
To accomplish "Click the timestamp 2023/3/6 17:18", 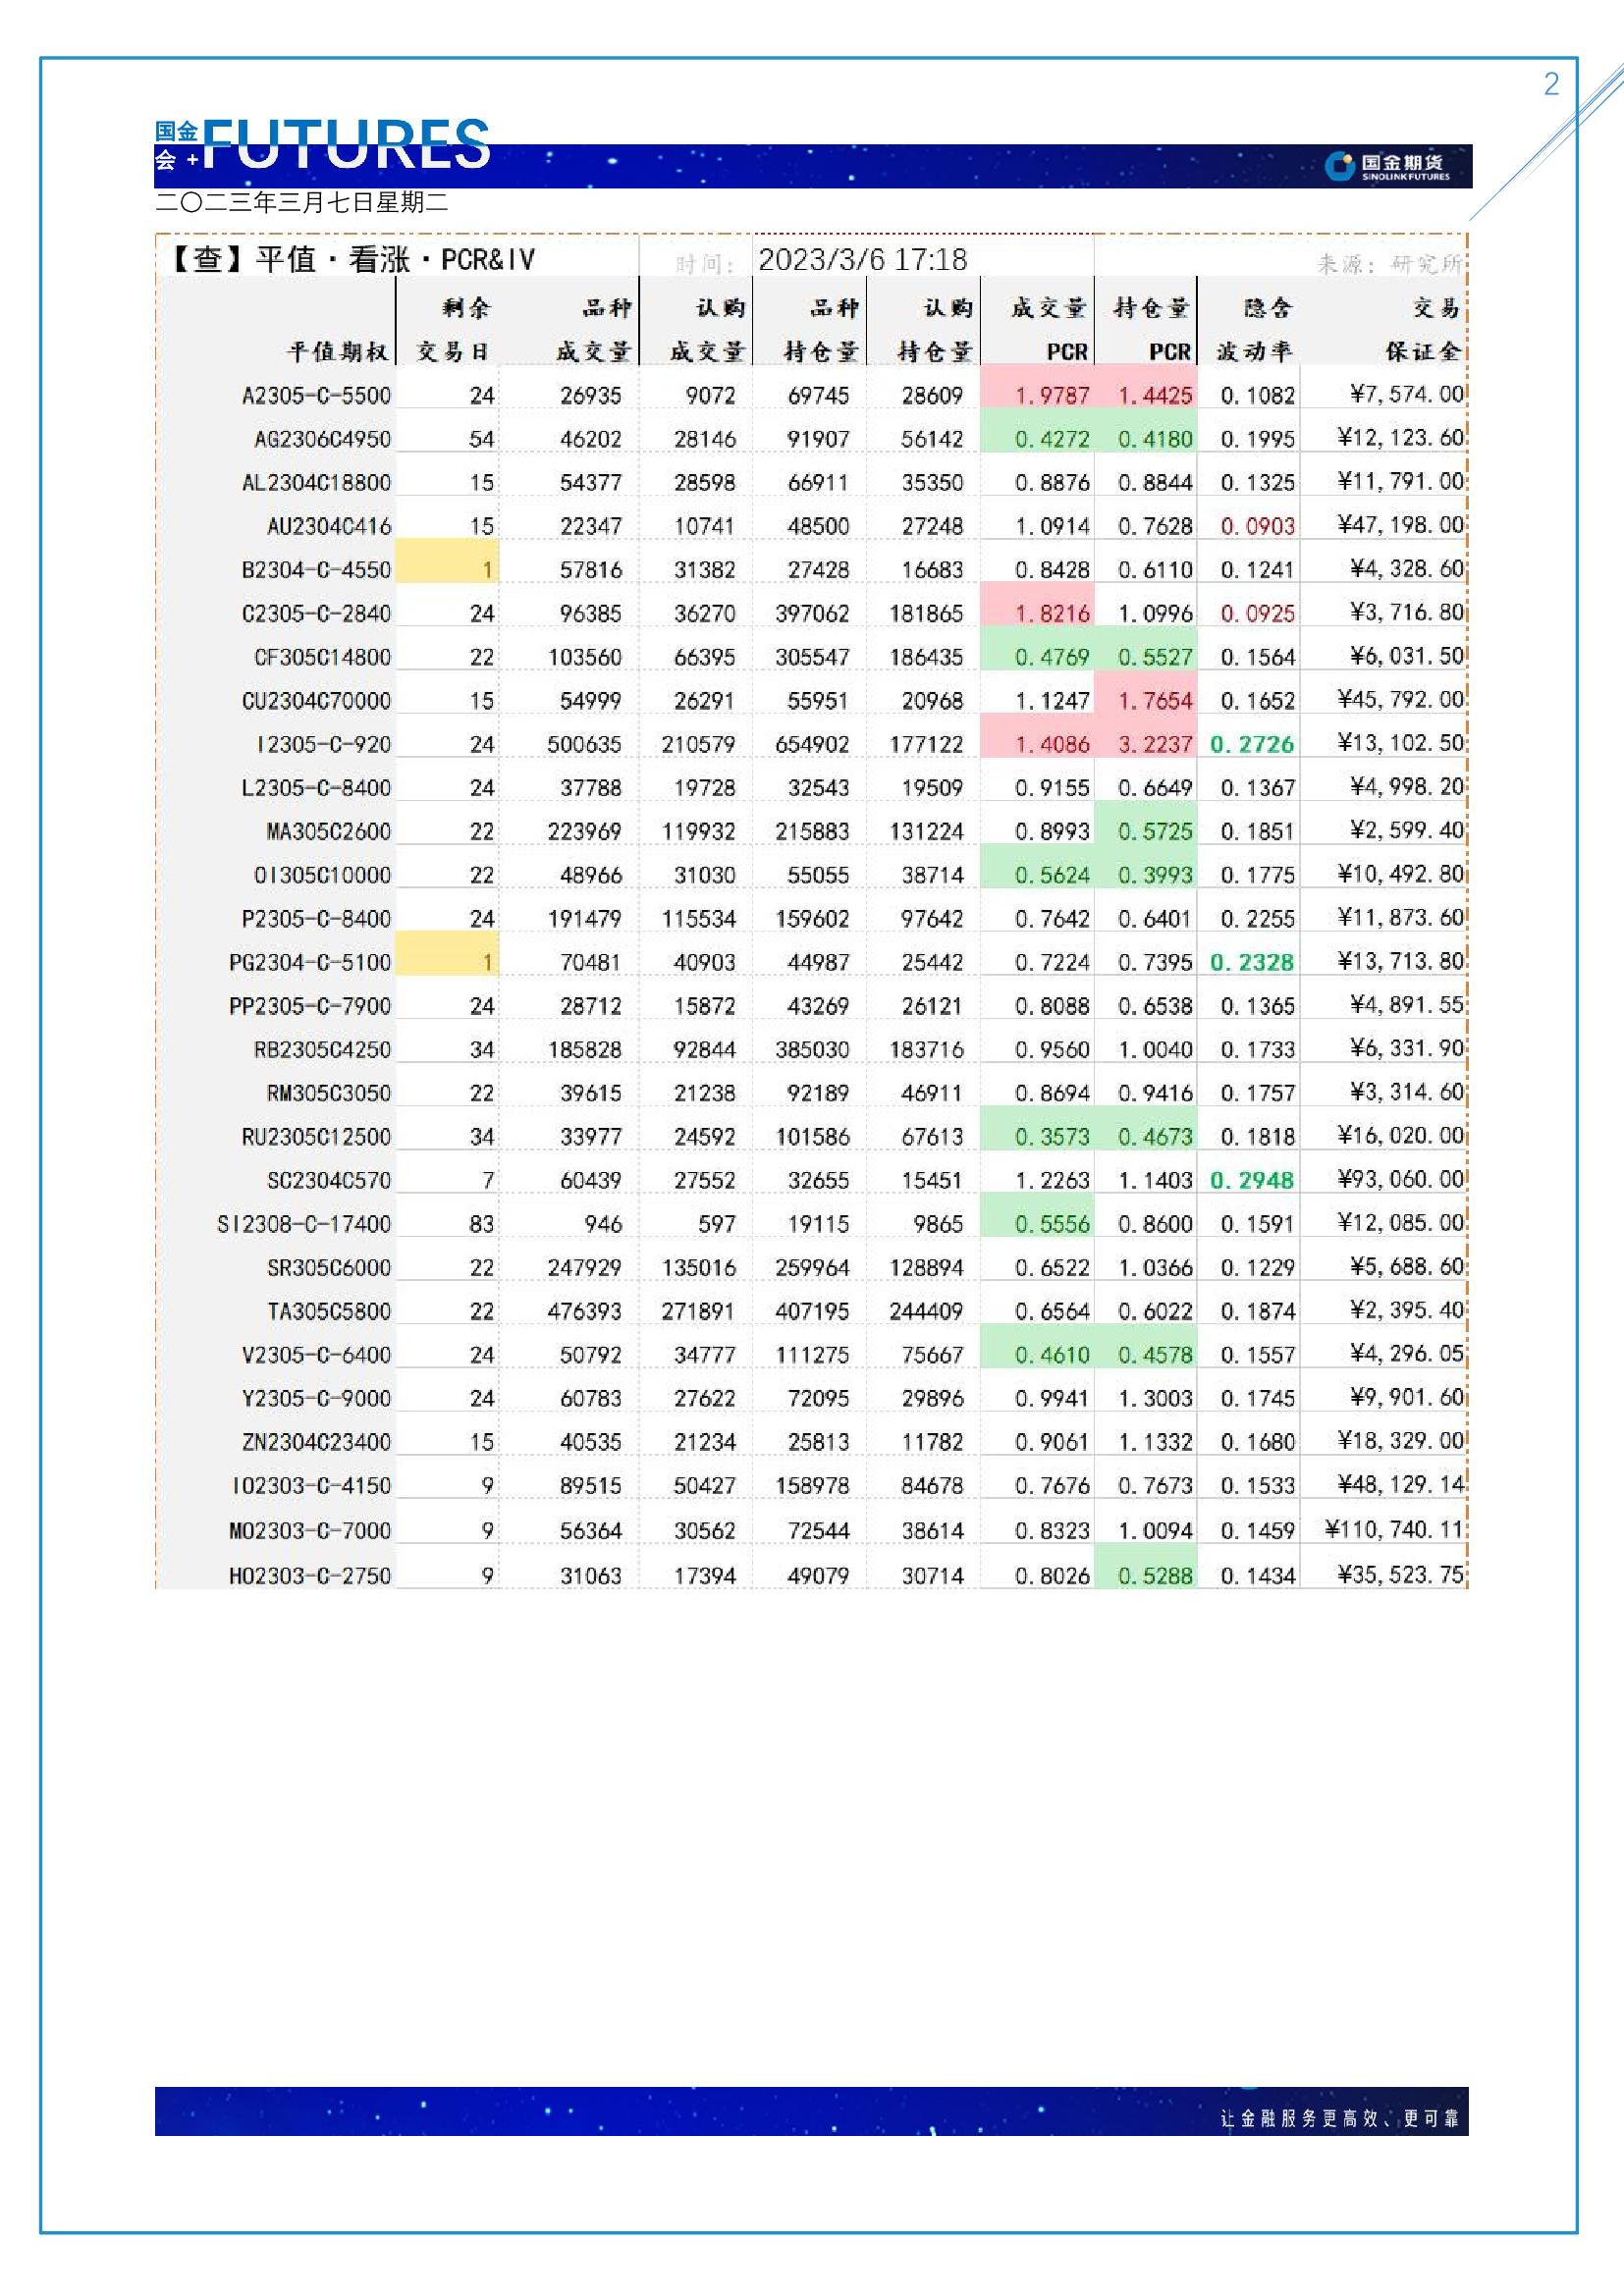I will [x=862, y=260].
